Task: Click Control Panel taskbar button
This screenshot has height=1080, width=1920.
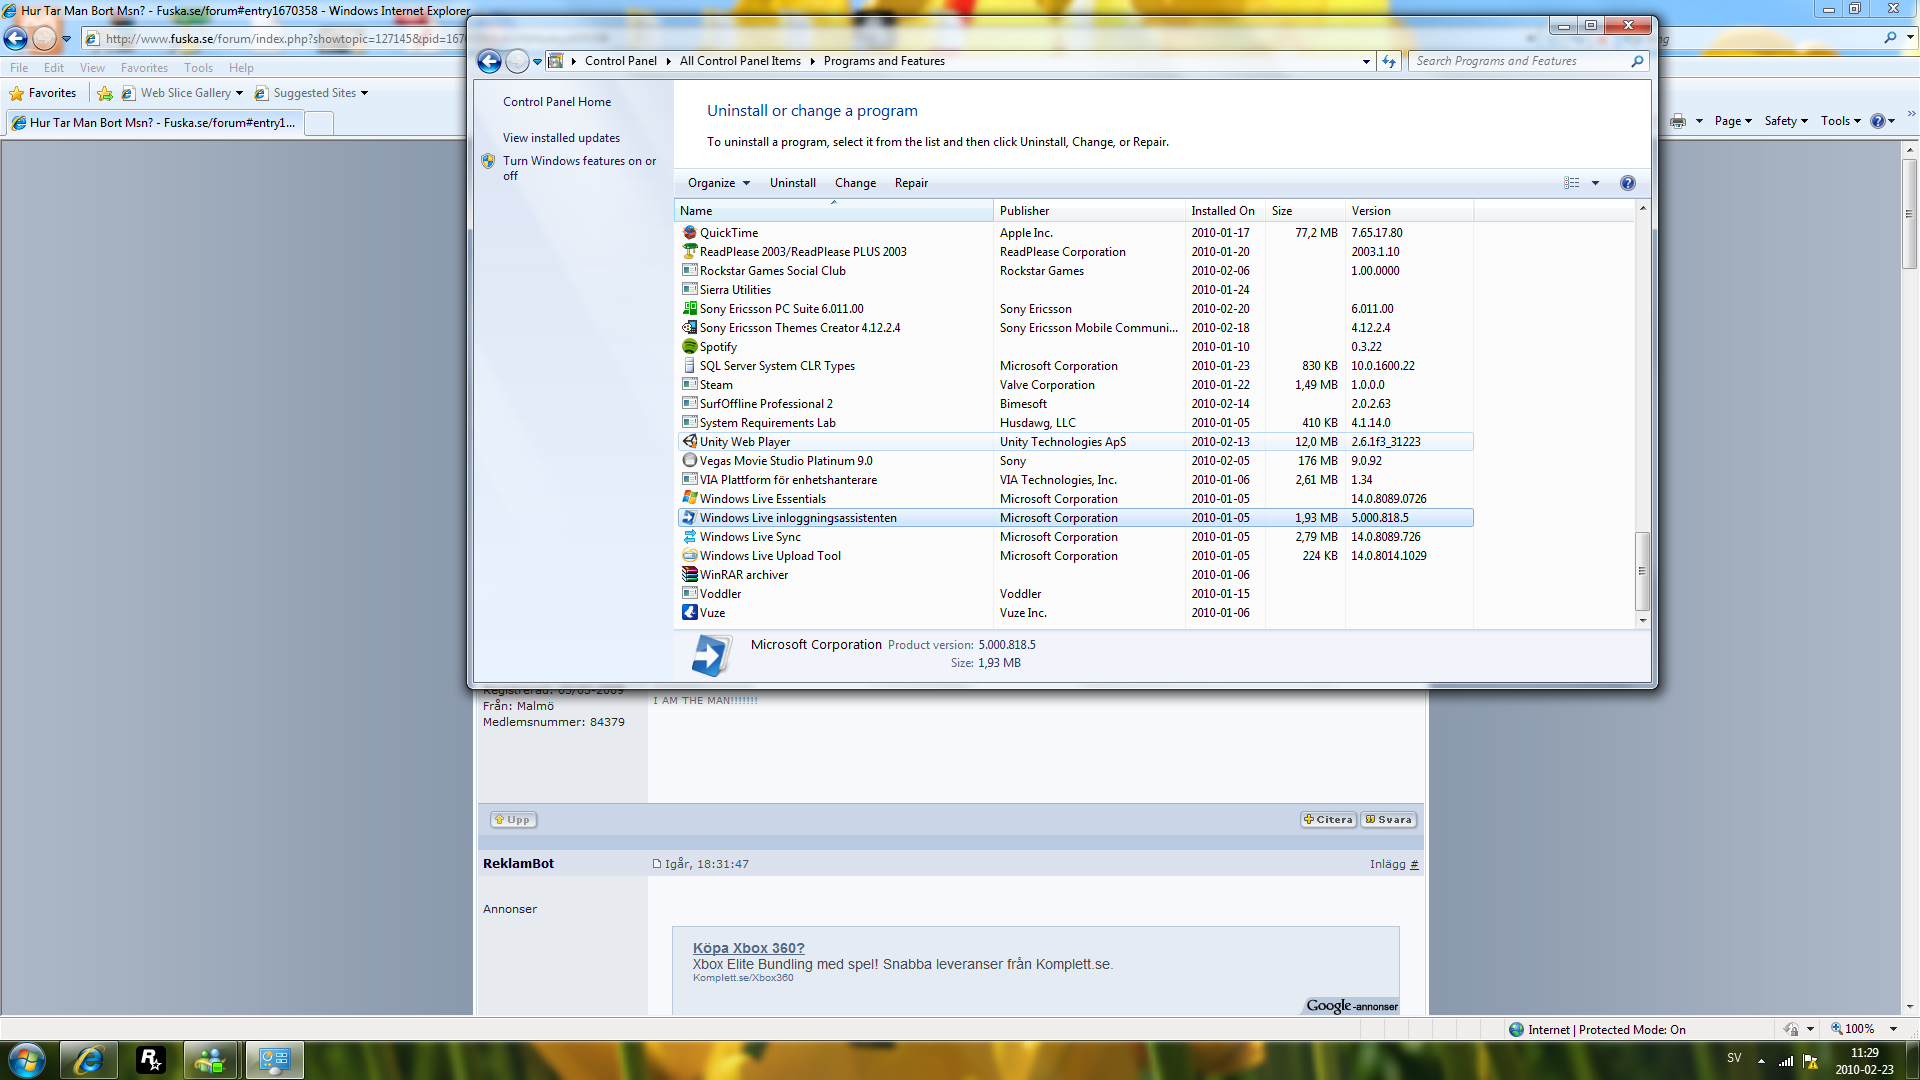Action: pyautogui.click(x=274, y=1060)
